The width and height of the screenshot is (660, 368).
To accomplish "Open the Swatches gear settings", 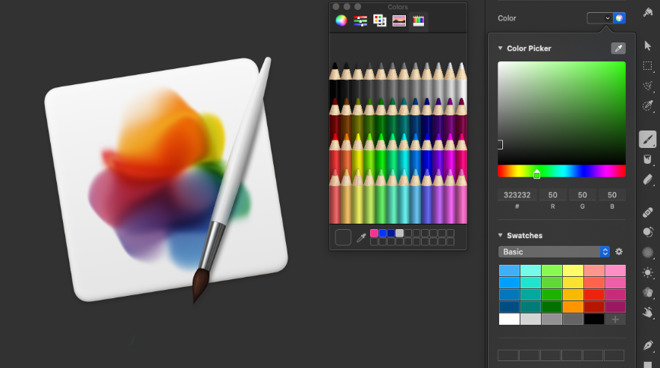I will coord(619,251).
